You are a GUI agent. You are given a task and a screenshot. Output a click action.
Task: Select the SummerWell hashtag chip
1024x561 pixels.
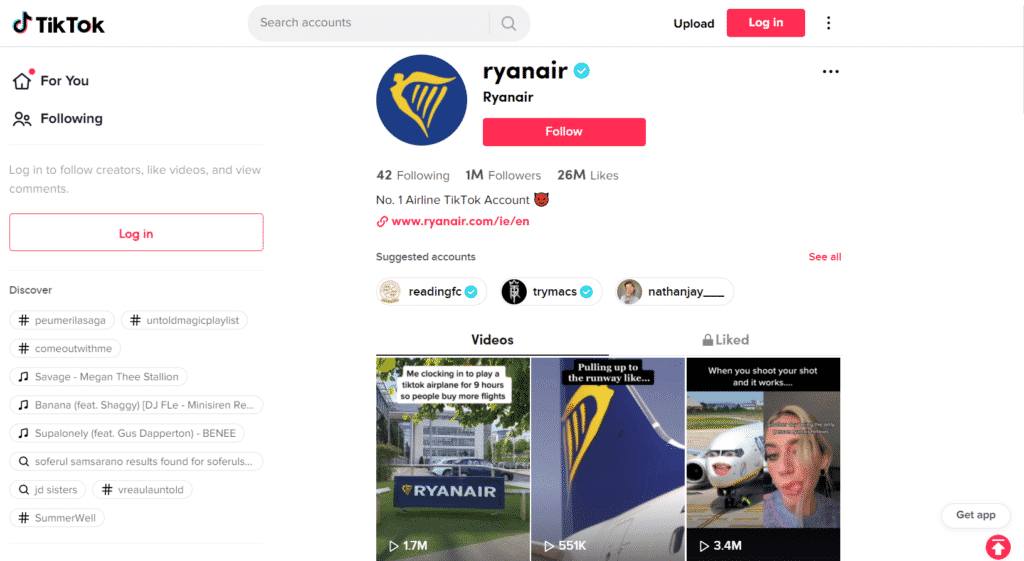(57, 518)
